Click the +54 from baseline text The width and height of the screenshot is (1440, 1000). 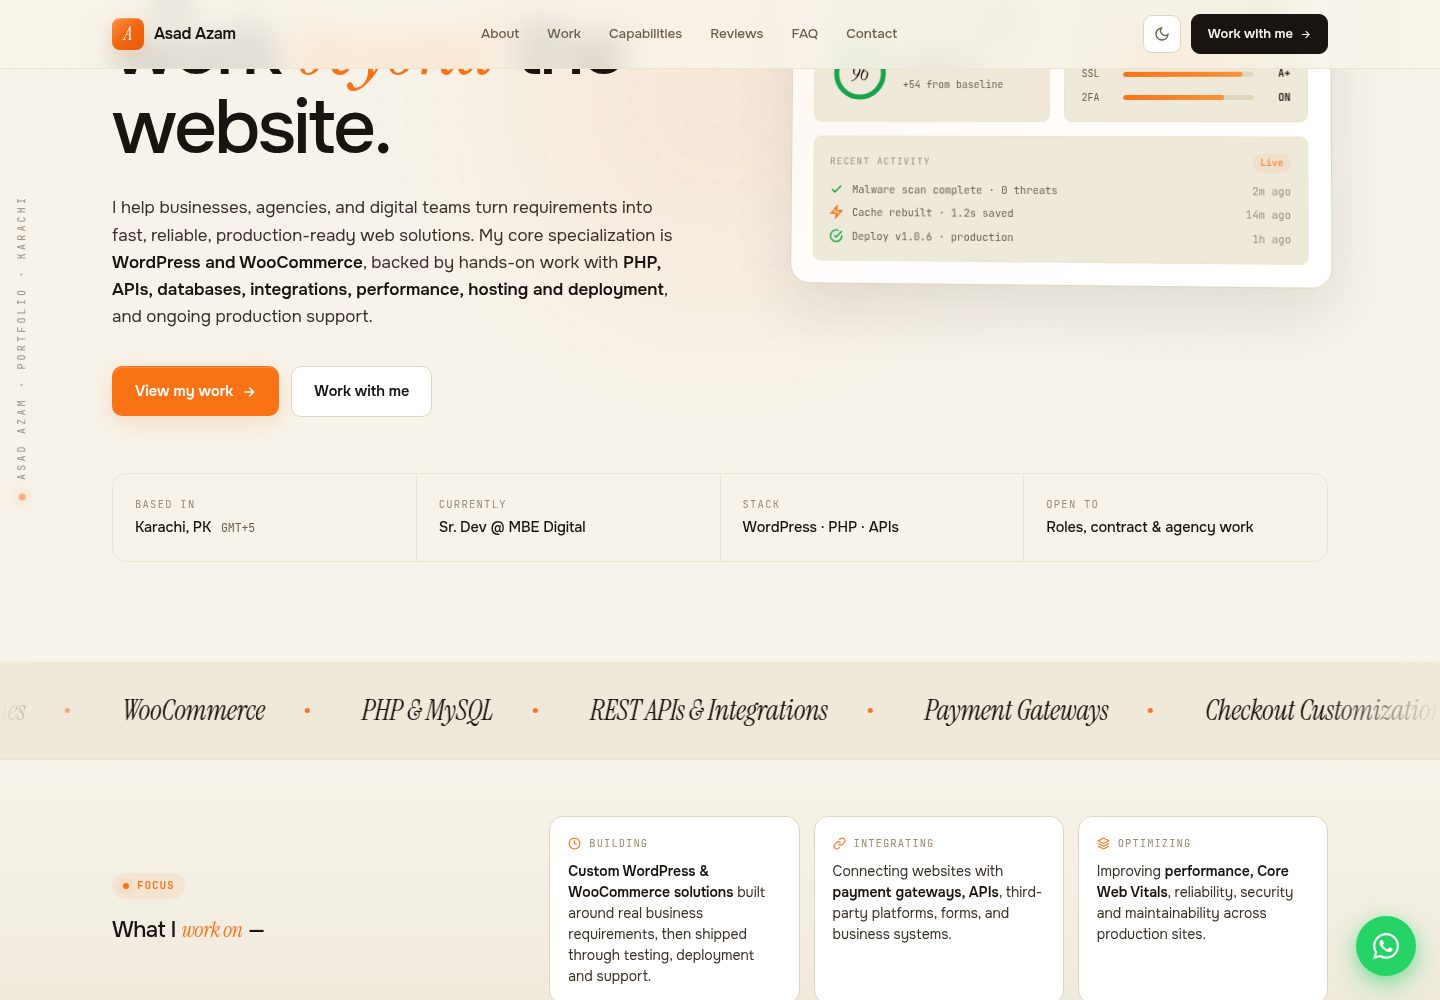pos(953,85)
